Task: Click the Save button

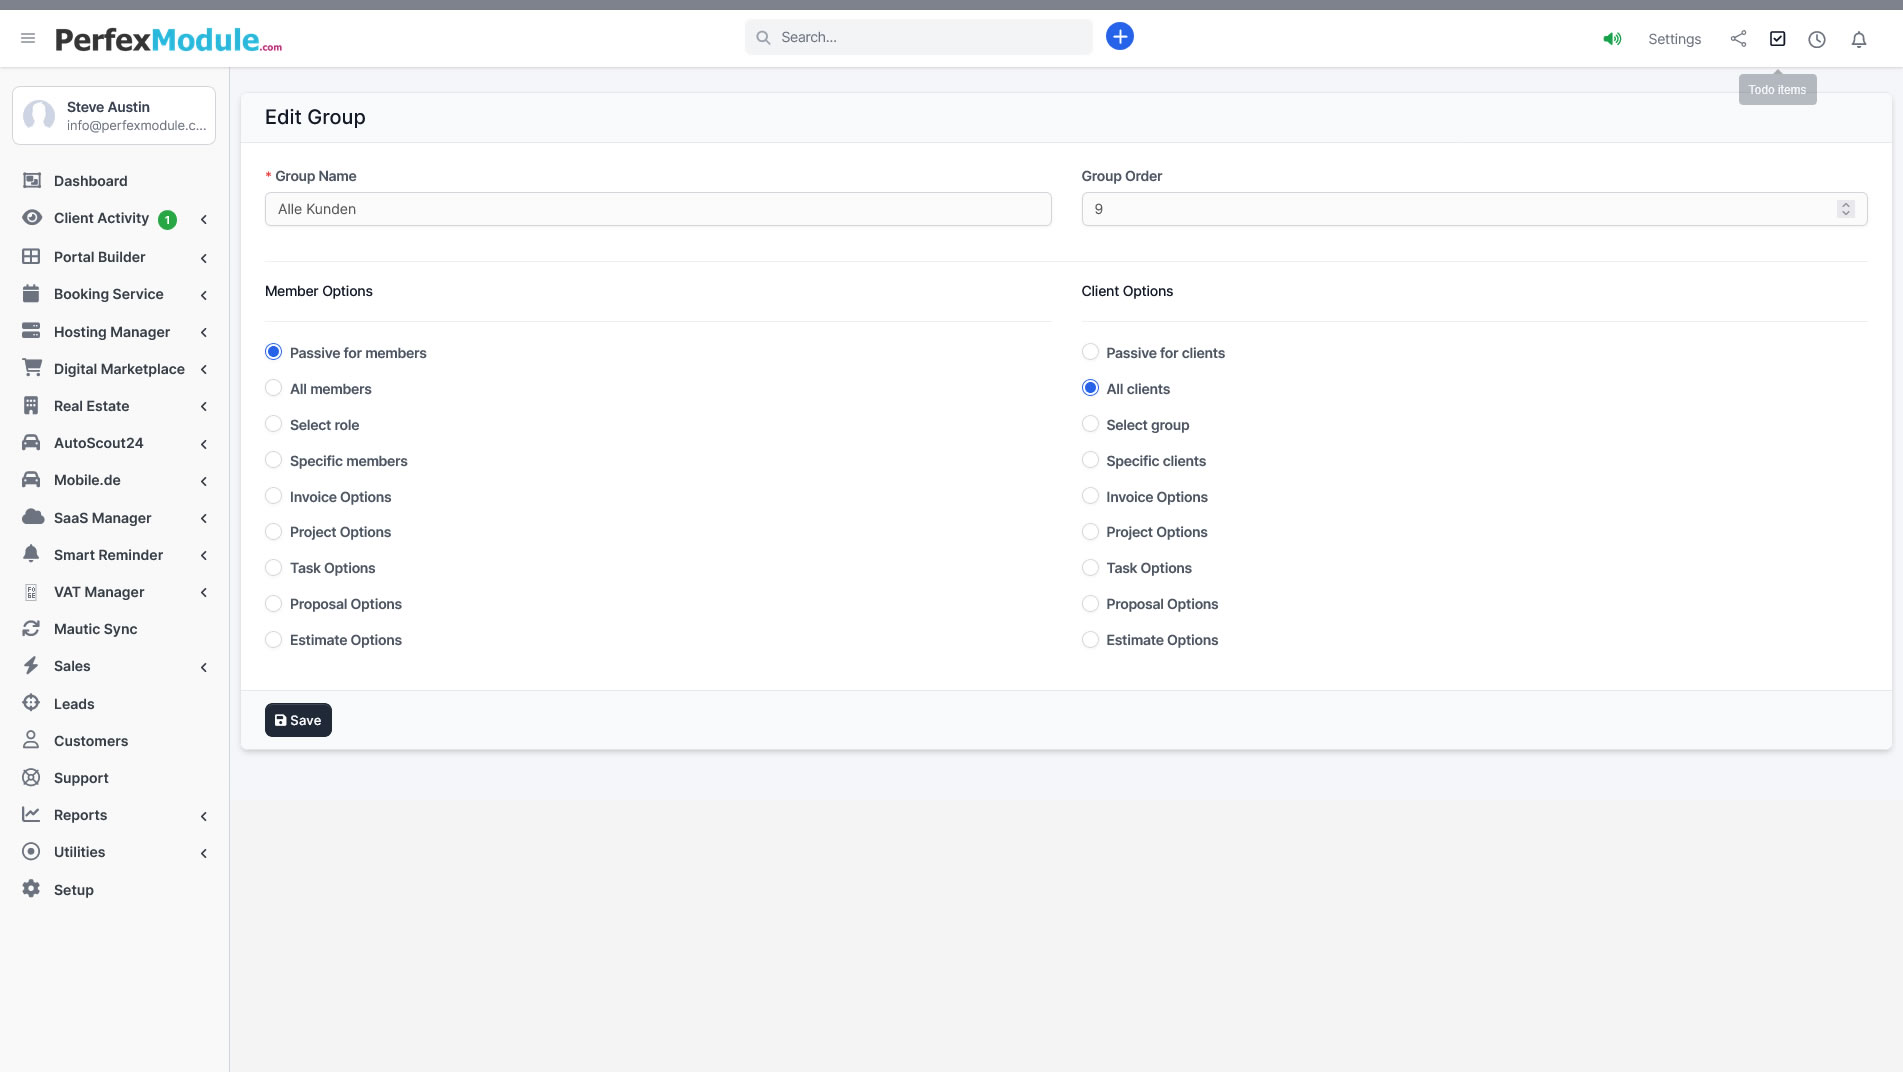Action: [298, 720]
